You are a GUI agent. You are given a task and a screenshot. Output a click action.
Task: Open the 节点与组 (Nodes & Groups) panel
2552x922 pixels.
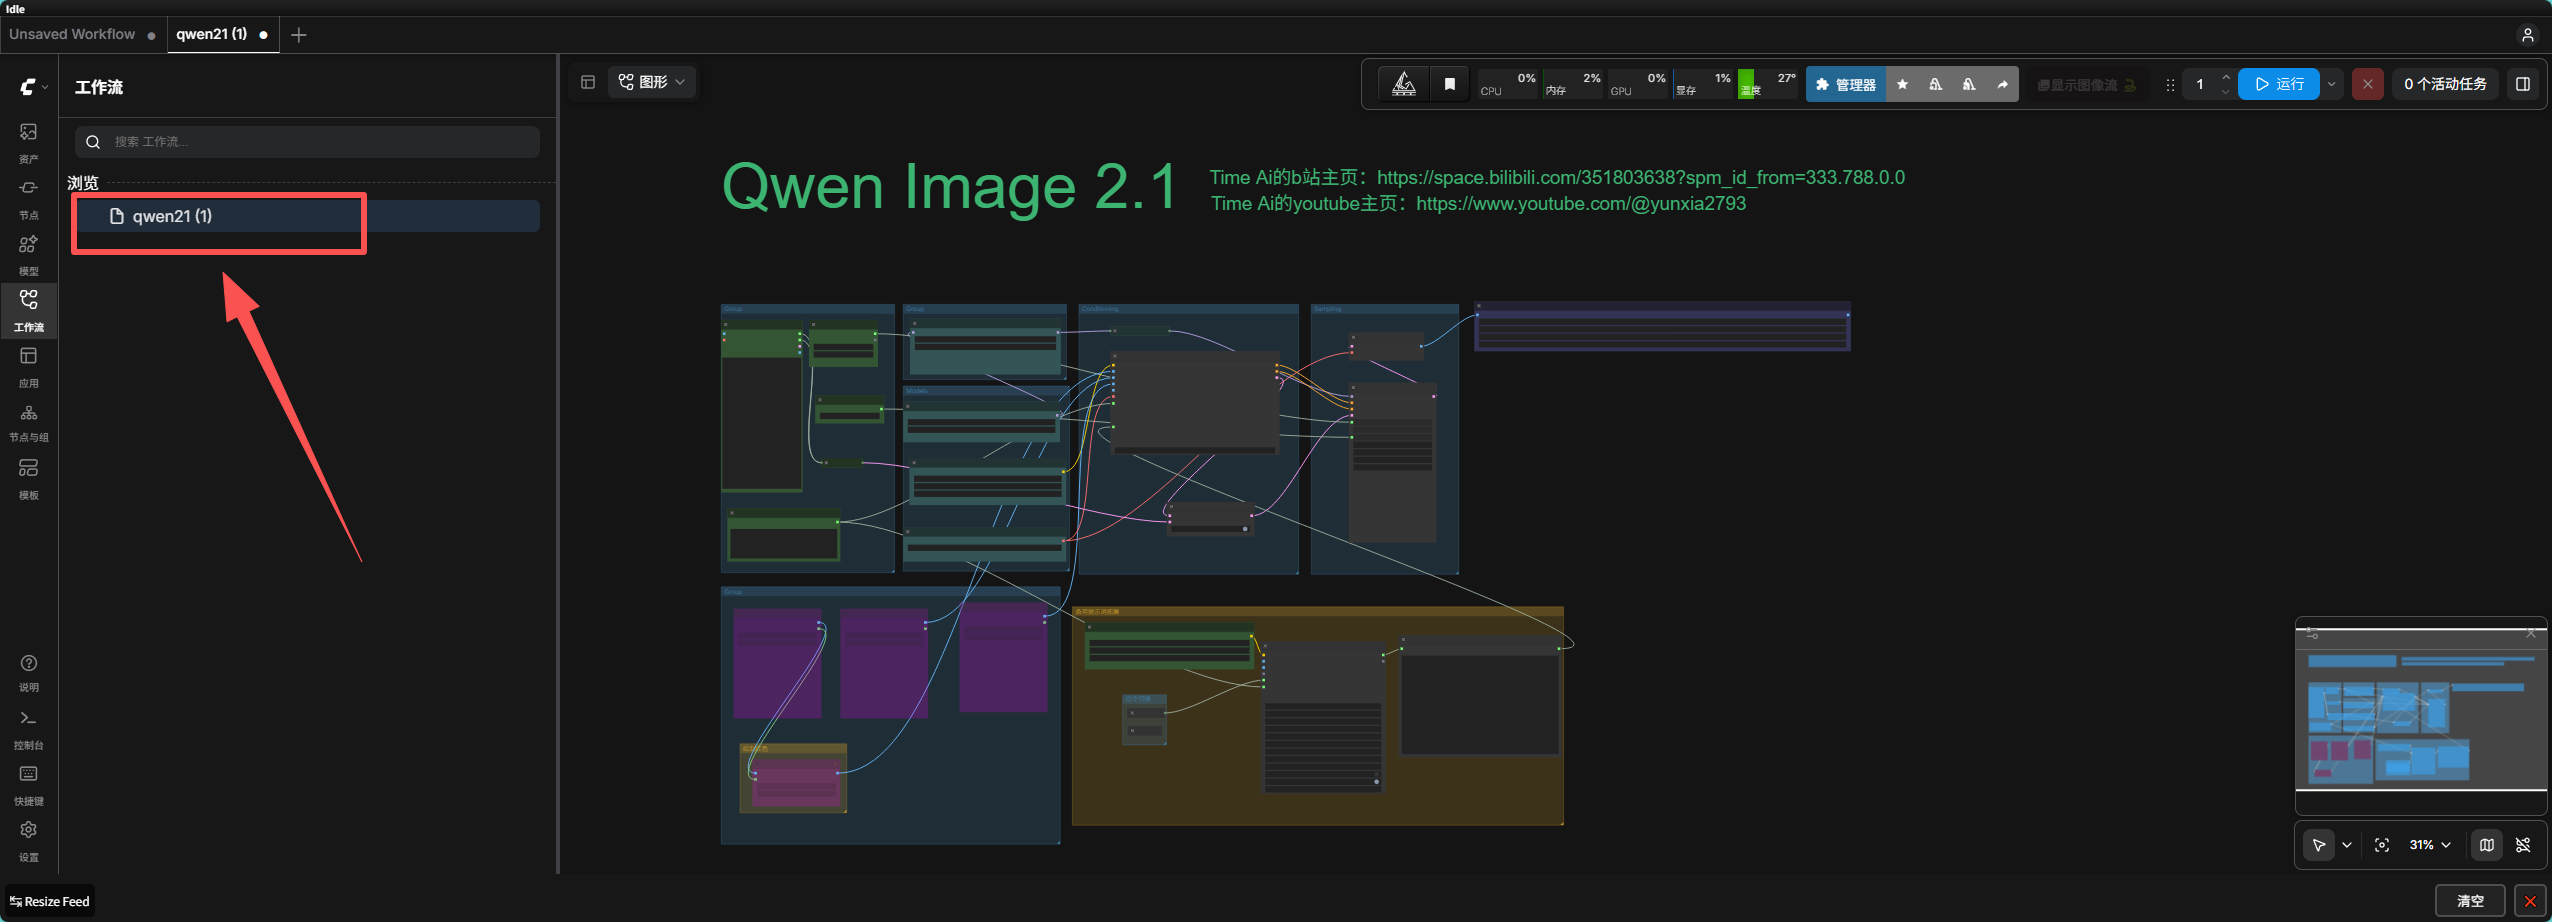(29, 423)
